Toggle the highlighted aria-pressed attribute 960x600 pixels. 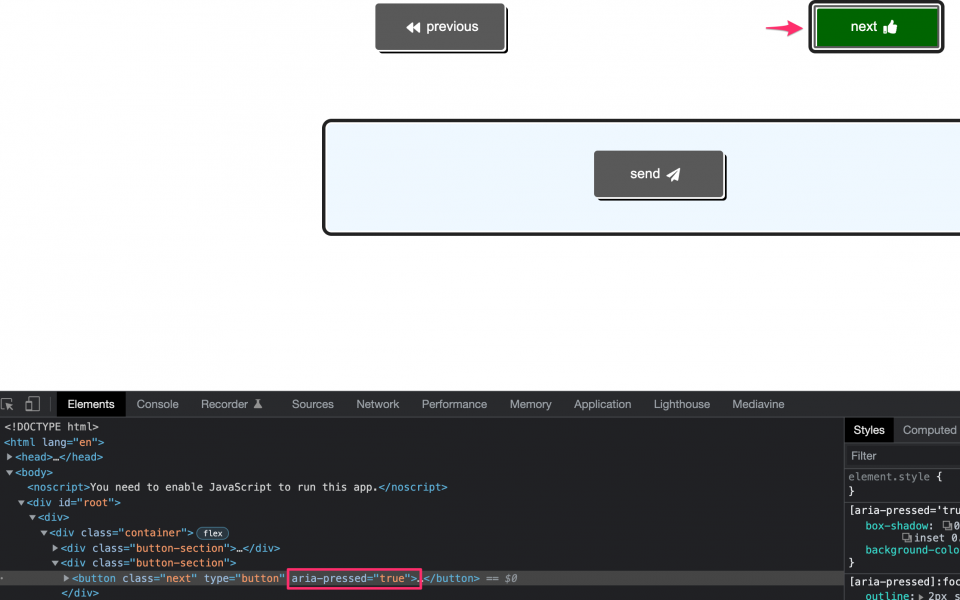(353, 578)
